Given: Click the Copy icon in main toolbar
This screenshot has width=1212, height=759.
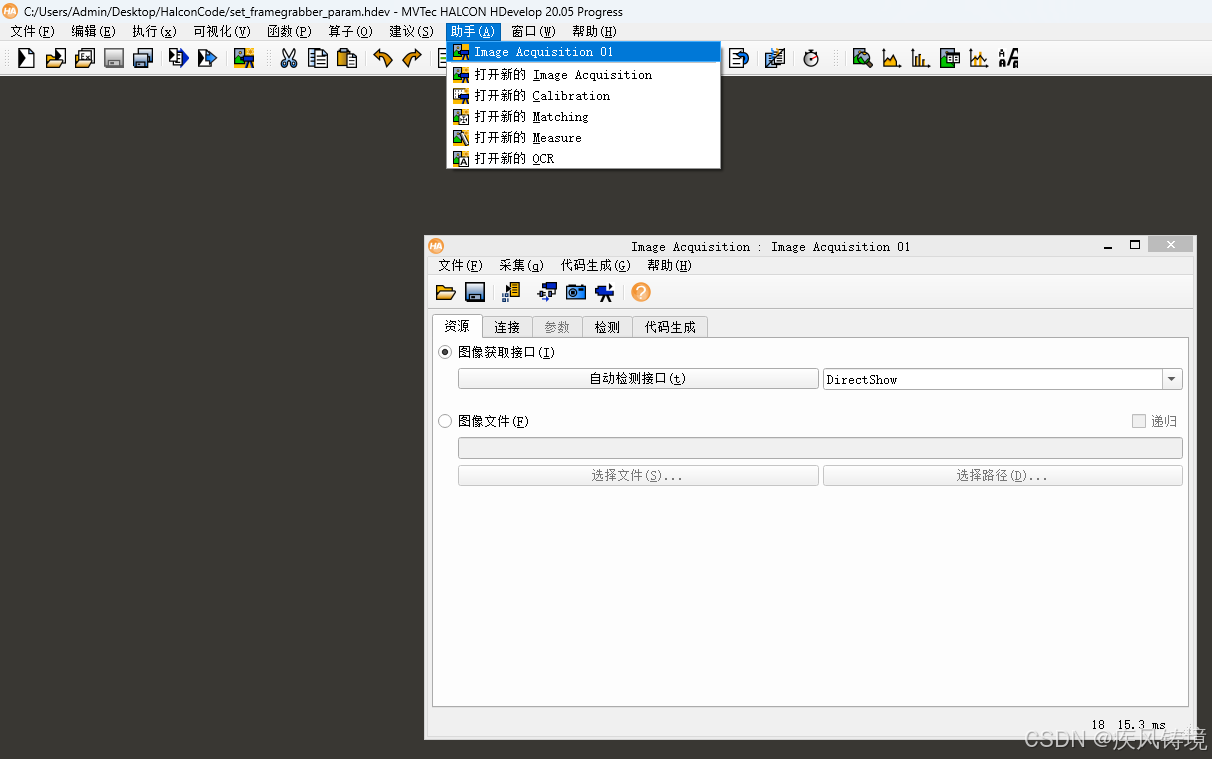Looking at the screenshot, I should [318, 58].
